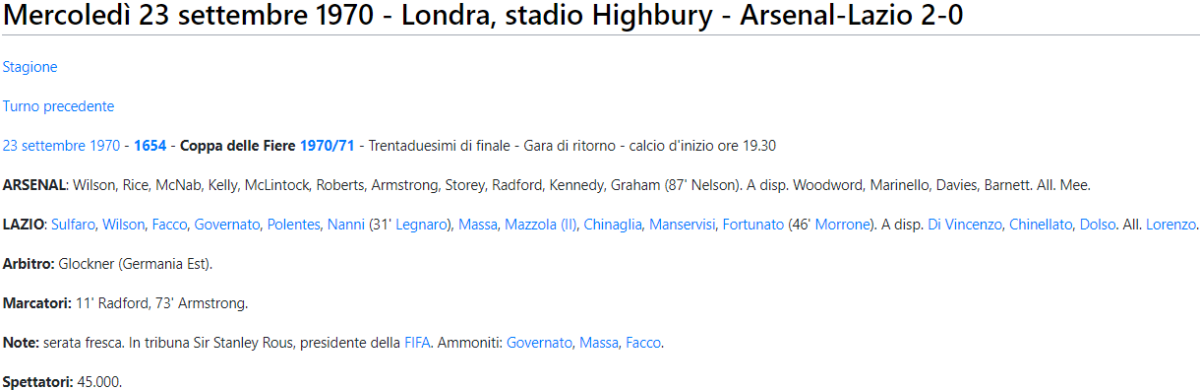Image resolution: width=1200 pixels, height=390 pixels.
Task: Open Legnaro substitute link
Action: click(421, 224)
